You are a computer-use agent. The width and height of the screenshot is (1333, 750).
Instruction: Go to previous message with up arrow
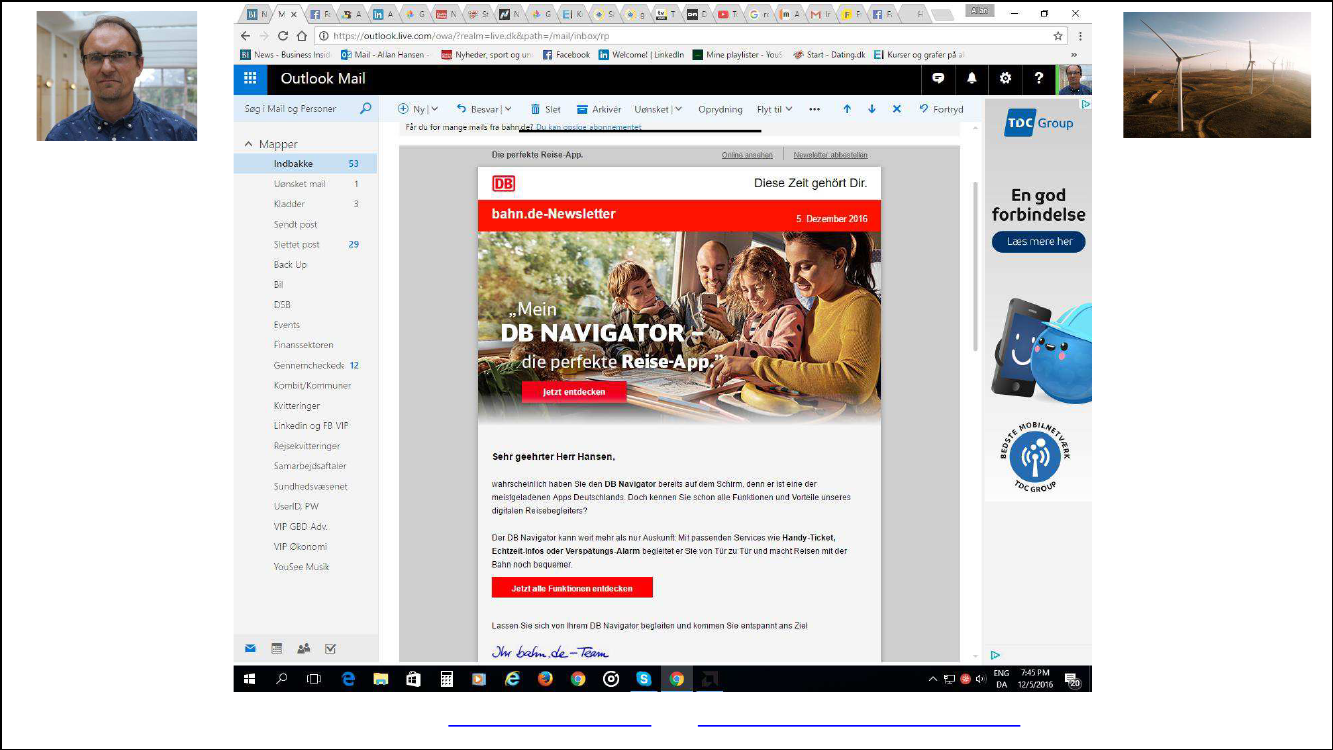(x=846, y=109)
